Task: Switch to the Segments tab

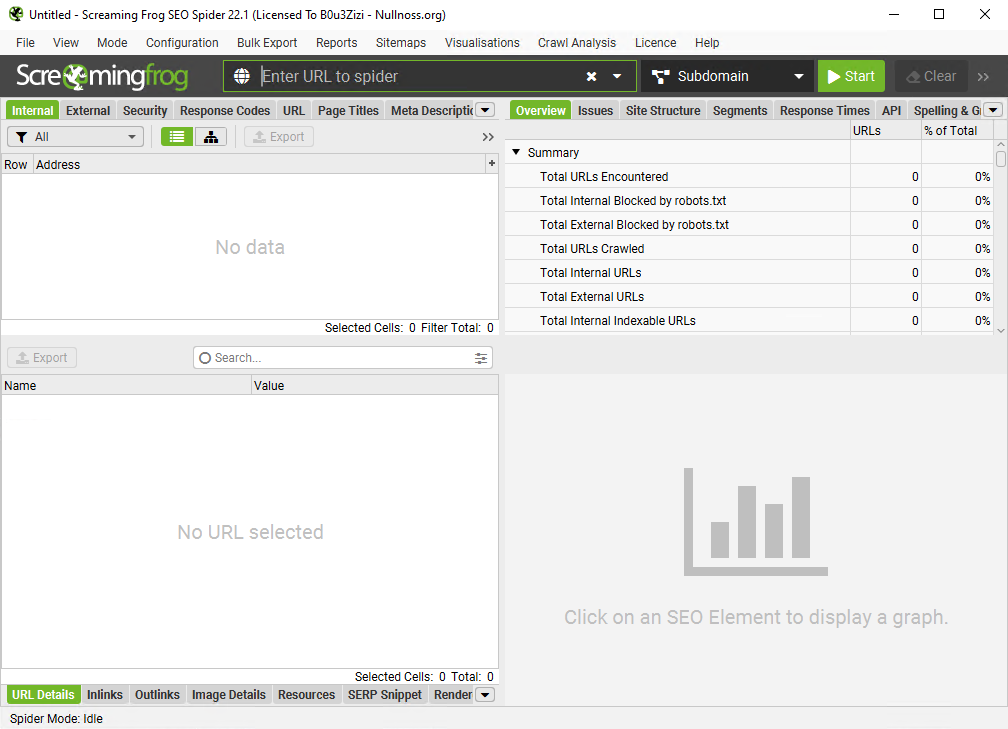Action: pos(740,110)
